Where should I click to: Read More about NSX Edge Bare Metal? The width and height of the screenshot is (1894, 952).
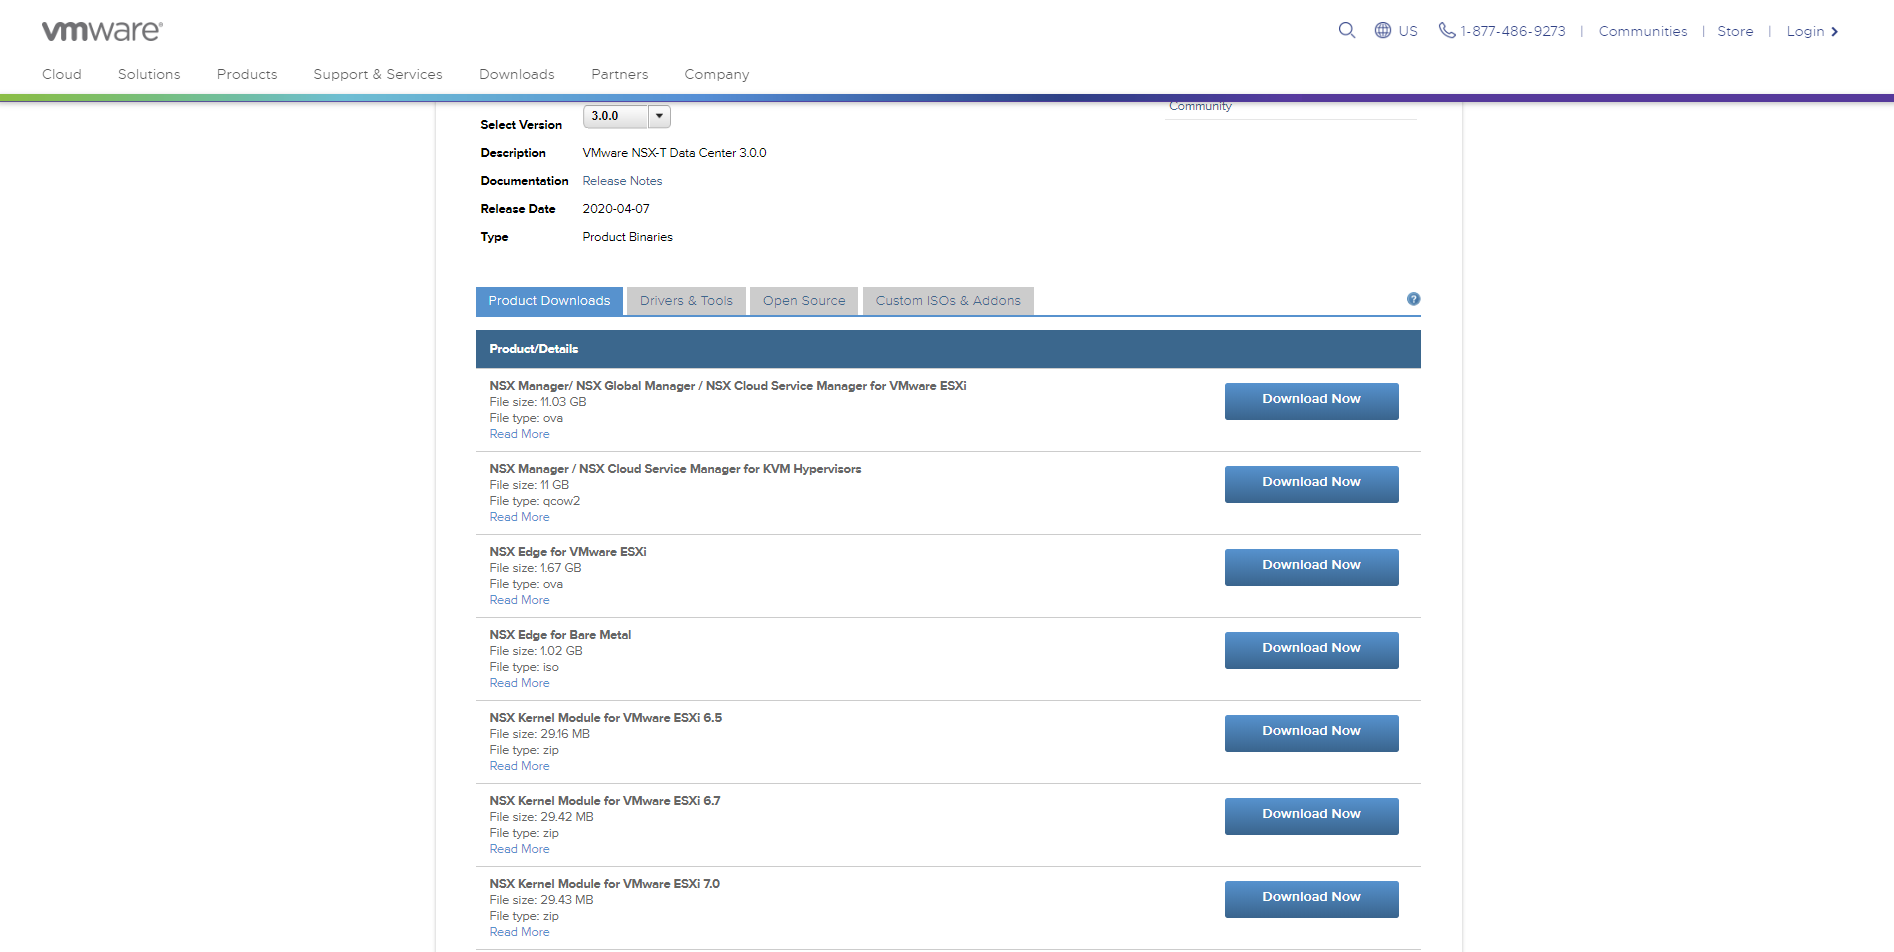[x=519, y=683]
